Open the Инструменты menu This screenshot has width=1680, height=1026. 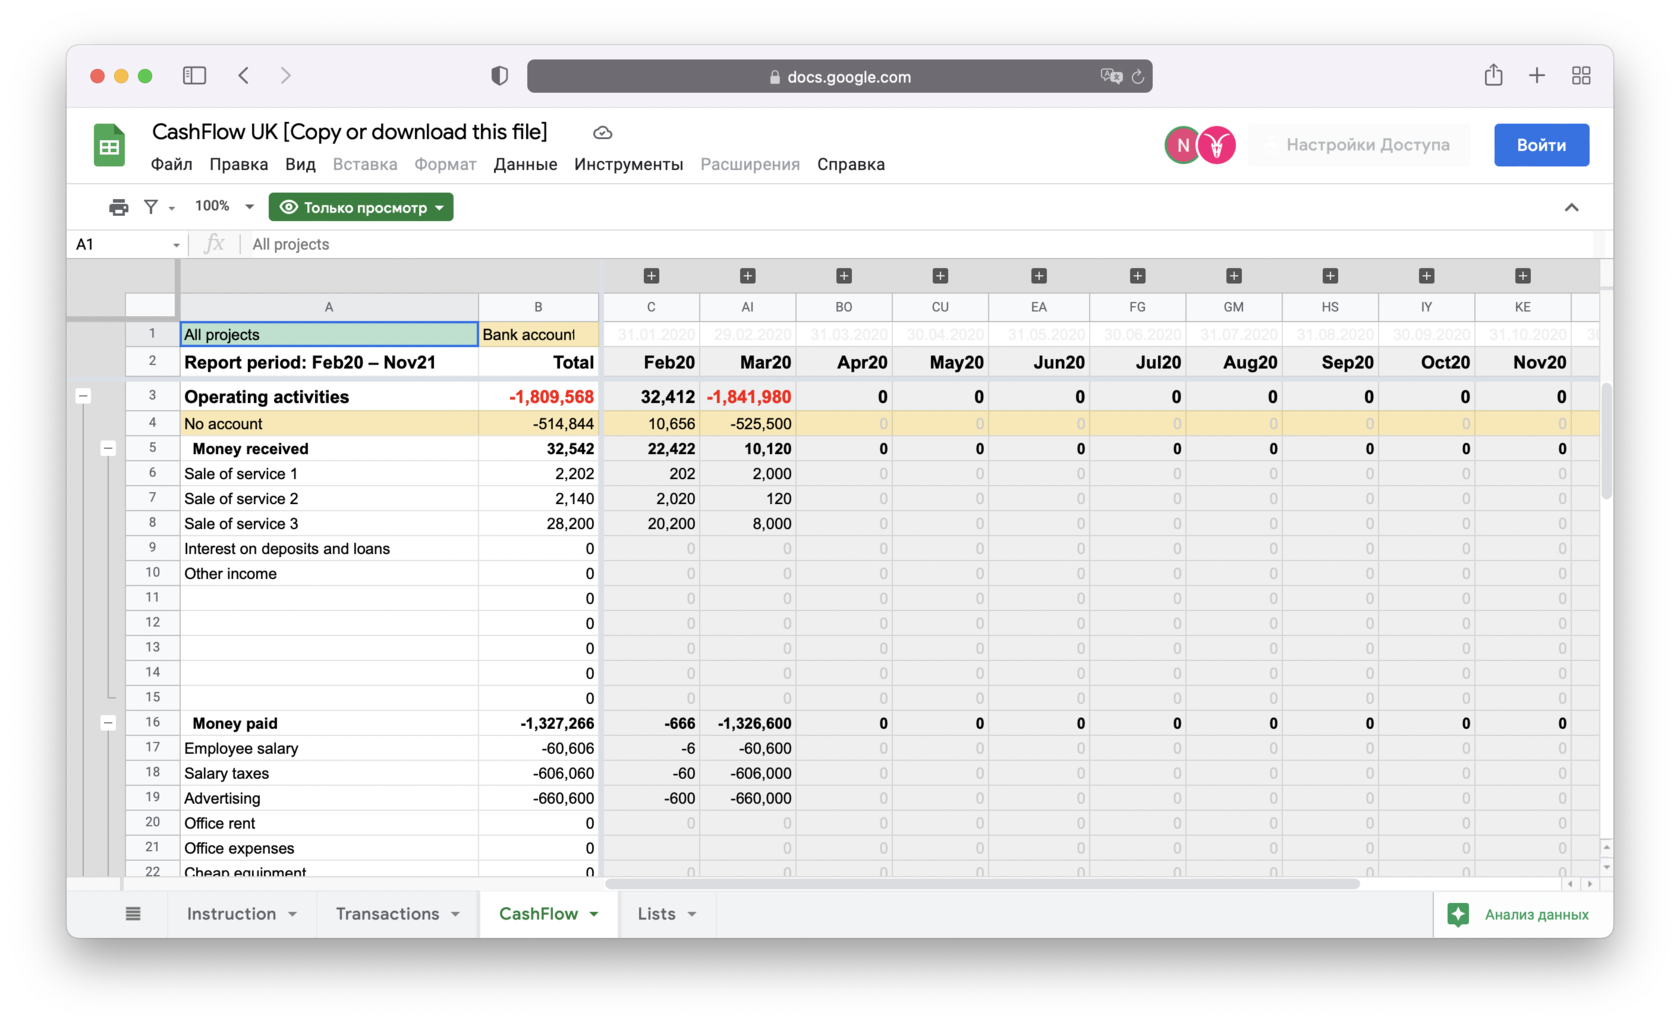pyautogui.click(x=629, y=164)
